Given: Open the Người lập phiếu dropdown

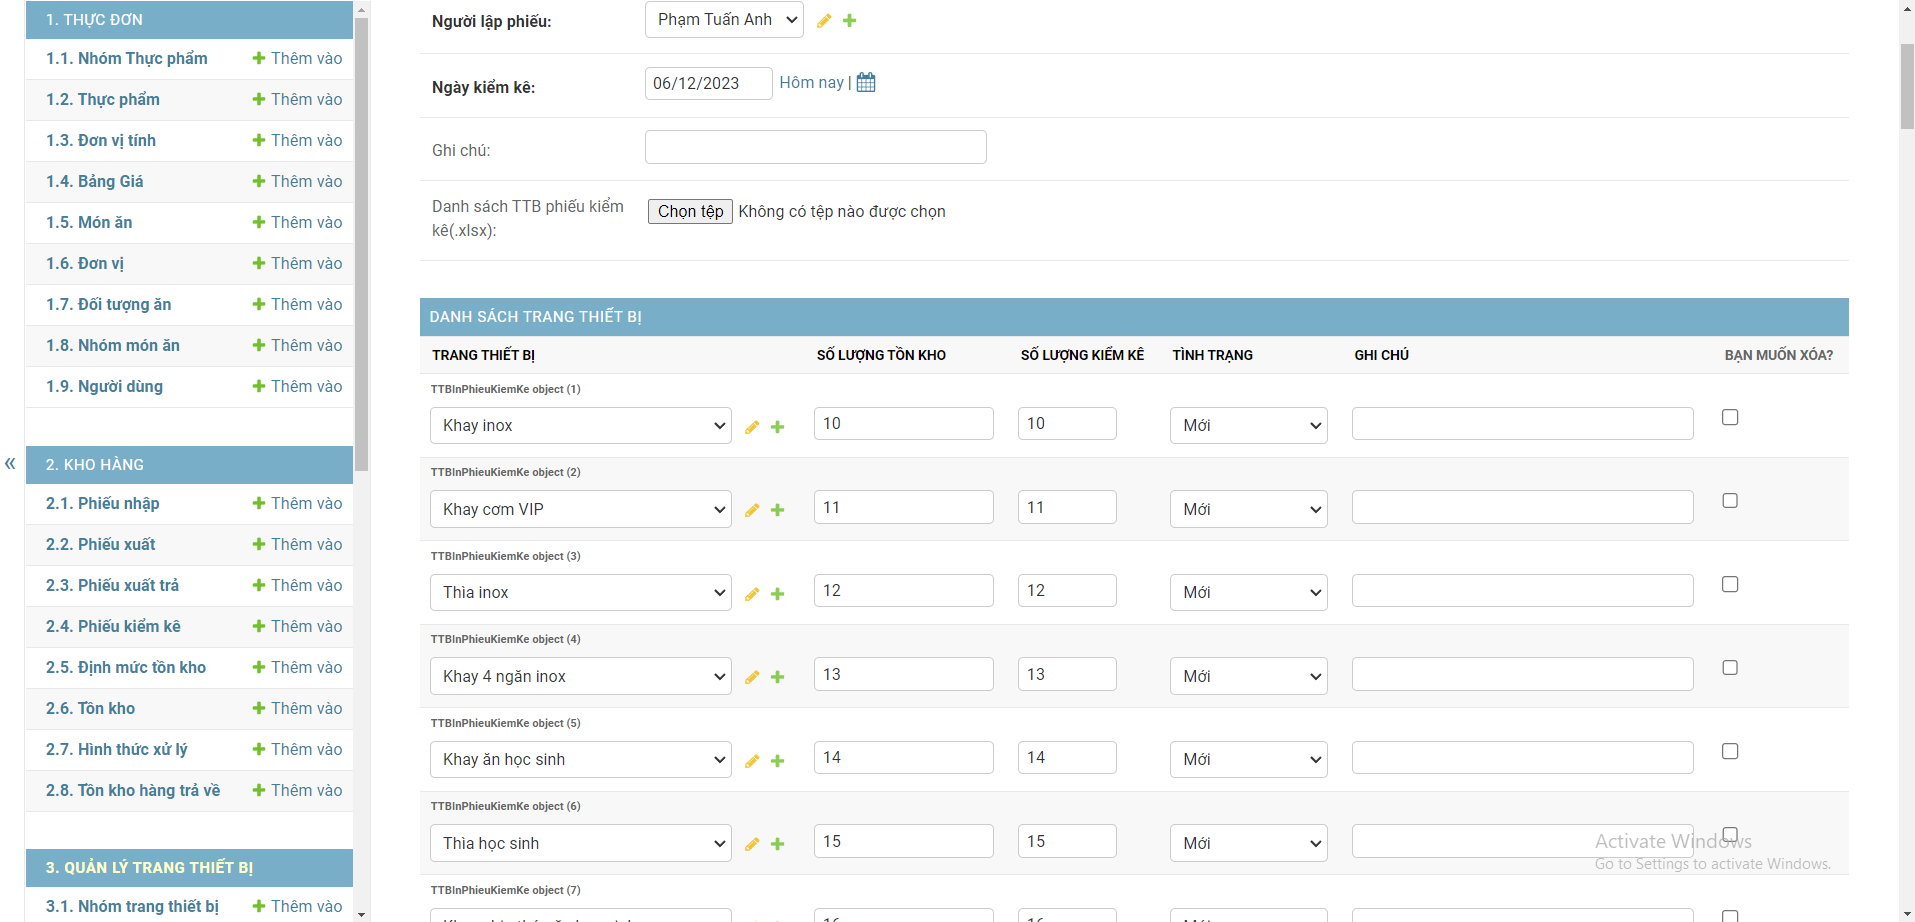Looking at the screenshot, I should (723, 19).
